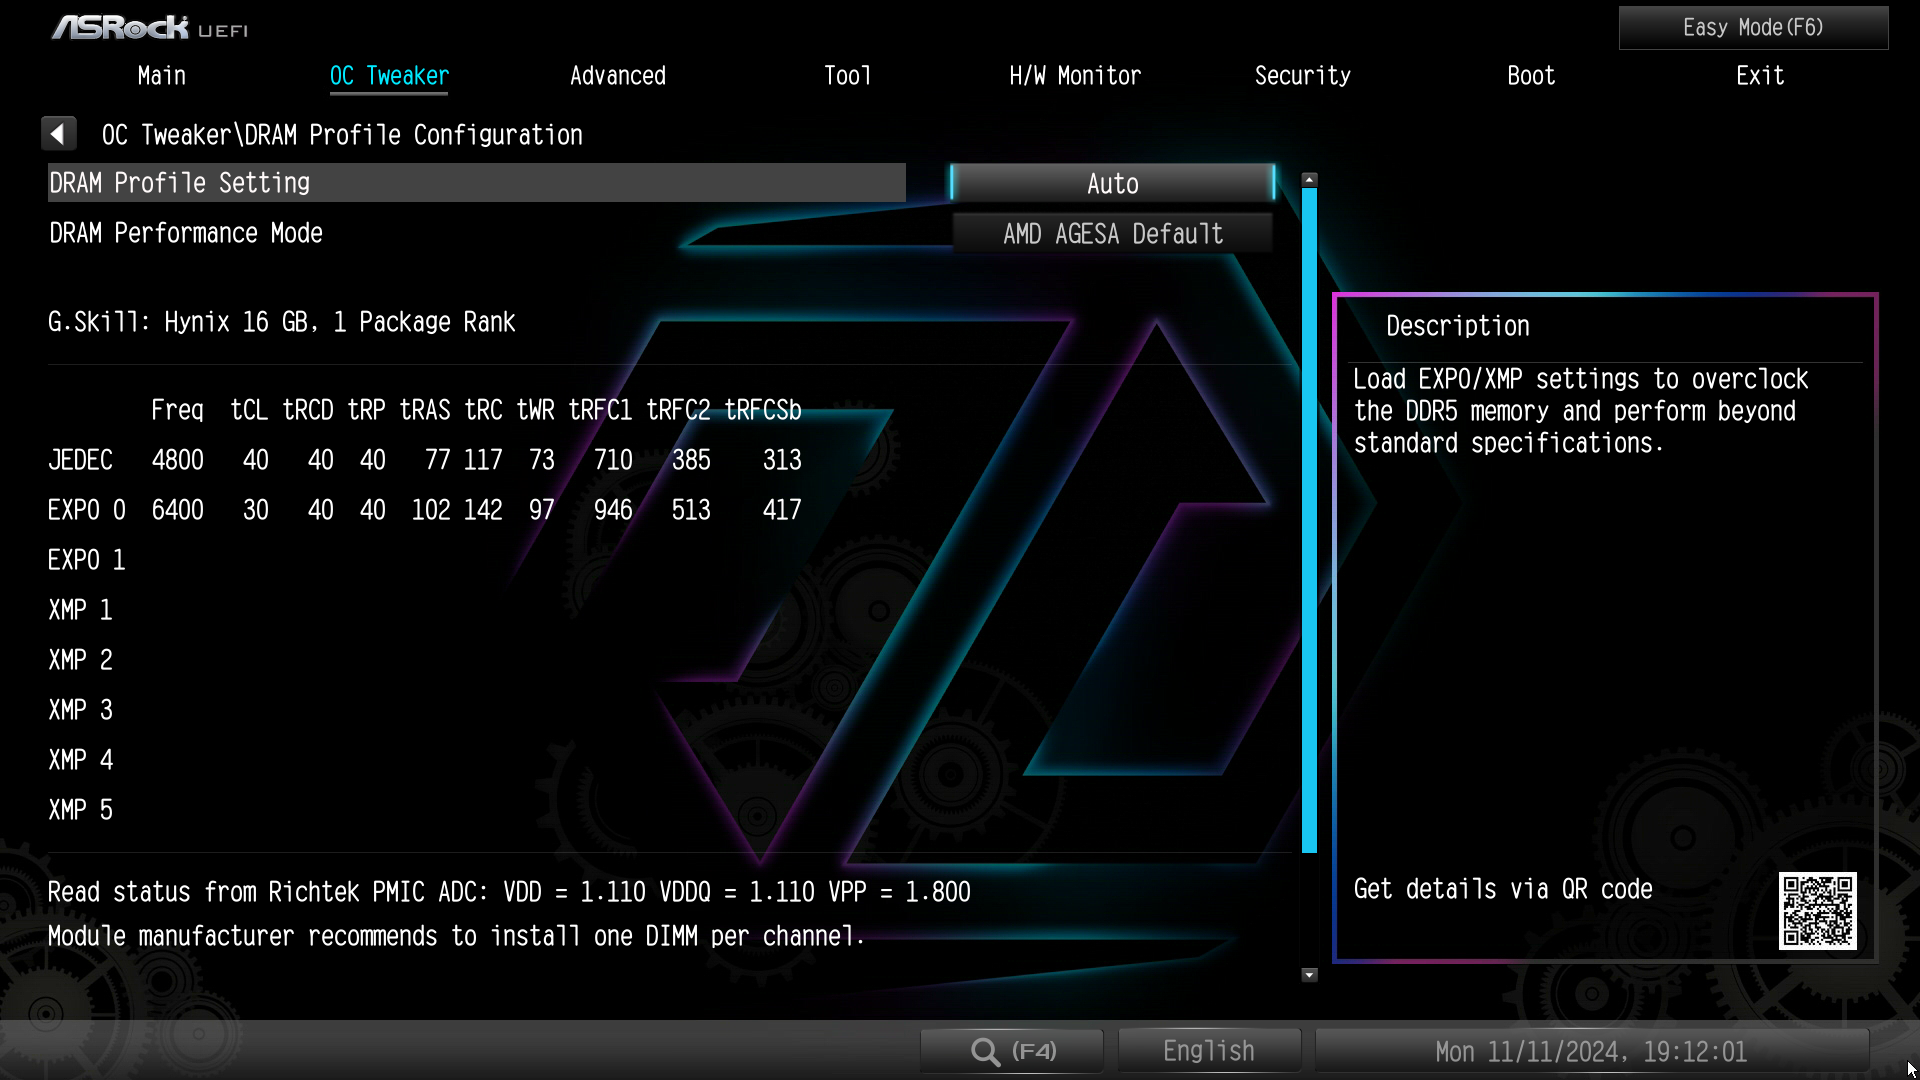
Task: Click the EXPO 0 tRFC1 value 946
Action: (x=613, y=510)
